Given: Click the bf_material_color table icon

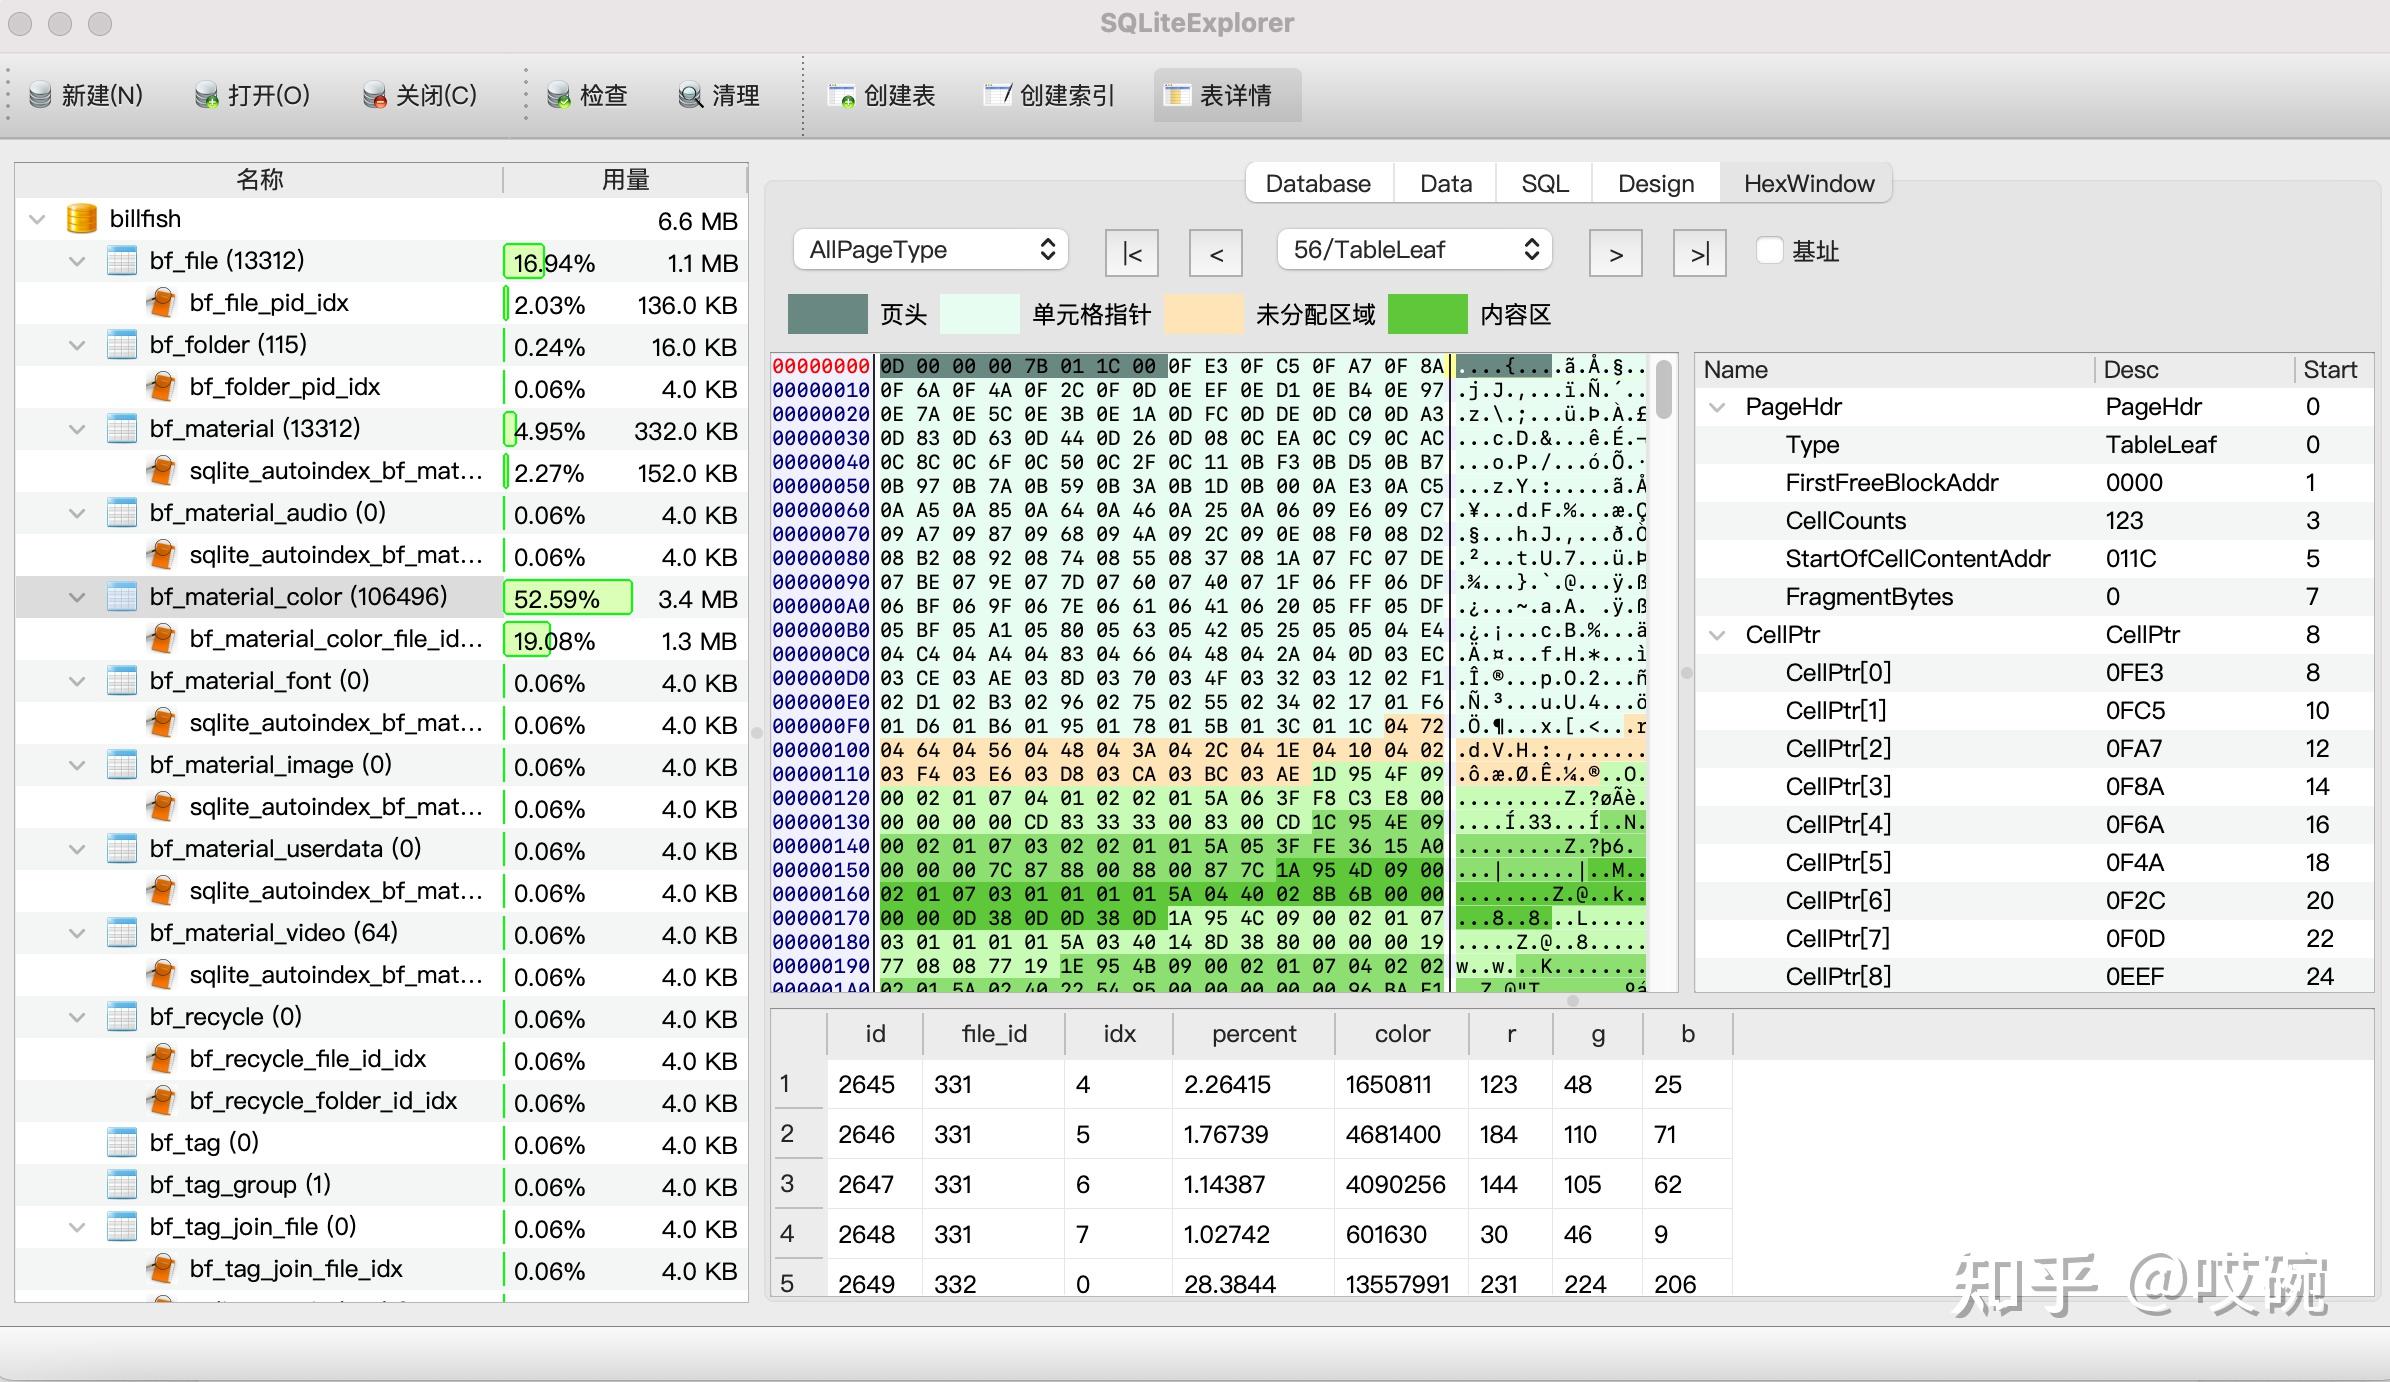Looking at the screenshot, I should point(122,597).
